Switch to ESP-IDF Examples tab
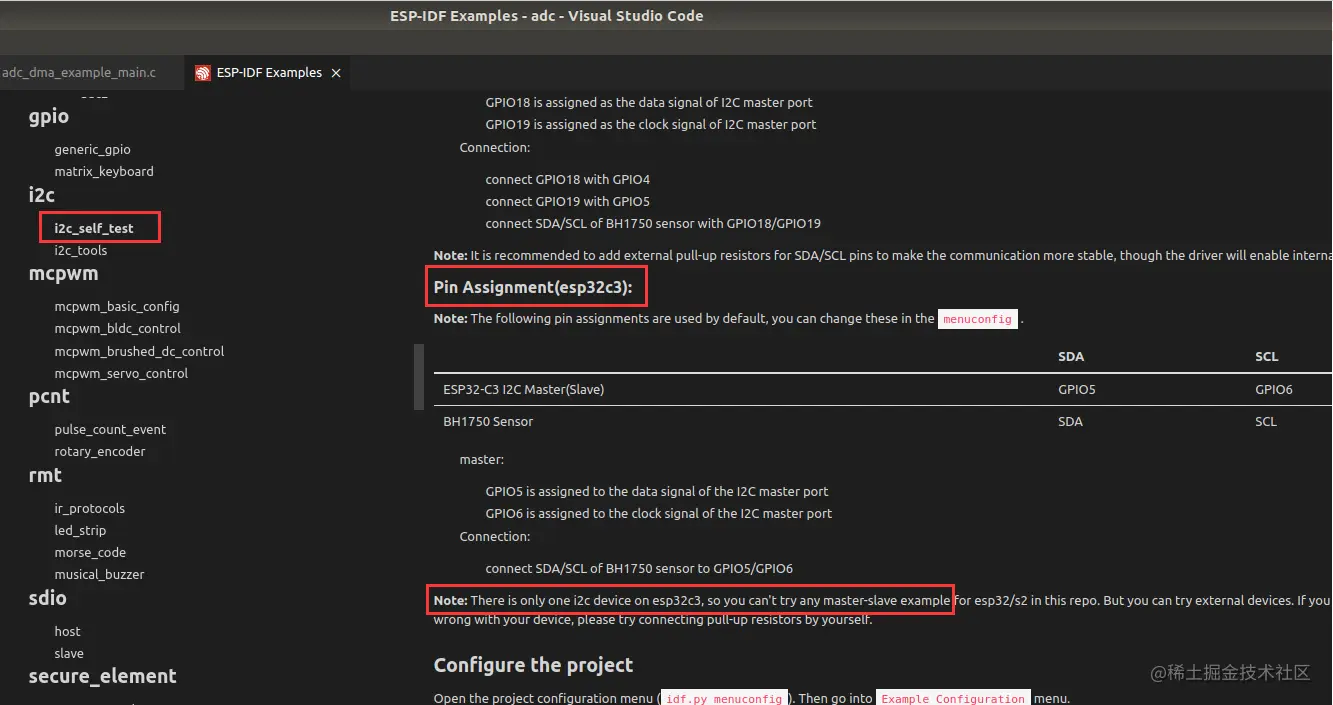Viewport: 1333px width, 705px height. tap(268, 73)
